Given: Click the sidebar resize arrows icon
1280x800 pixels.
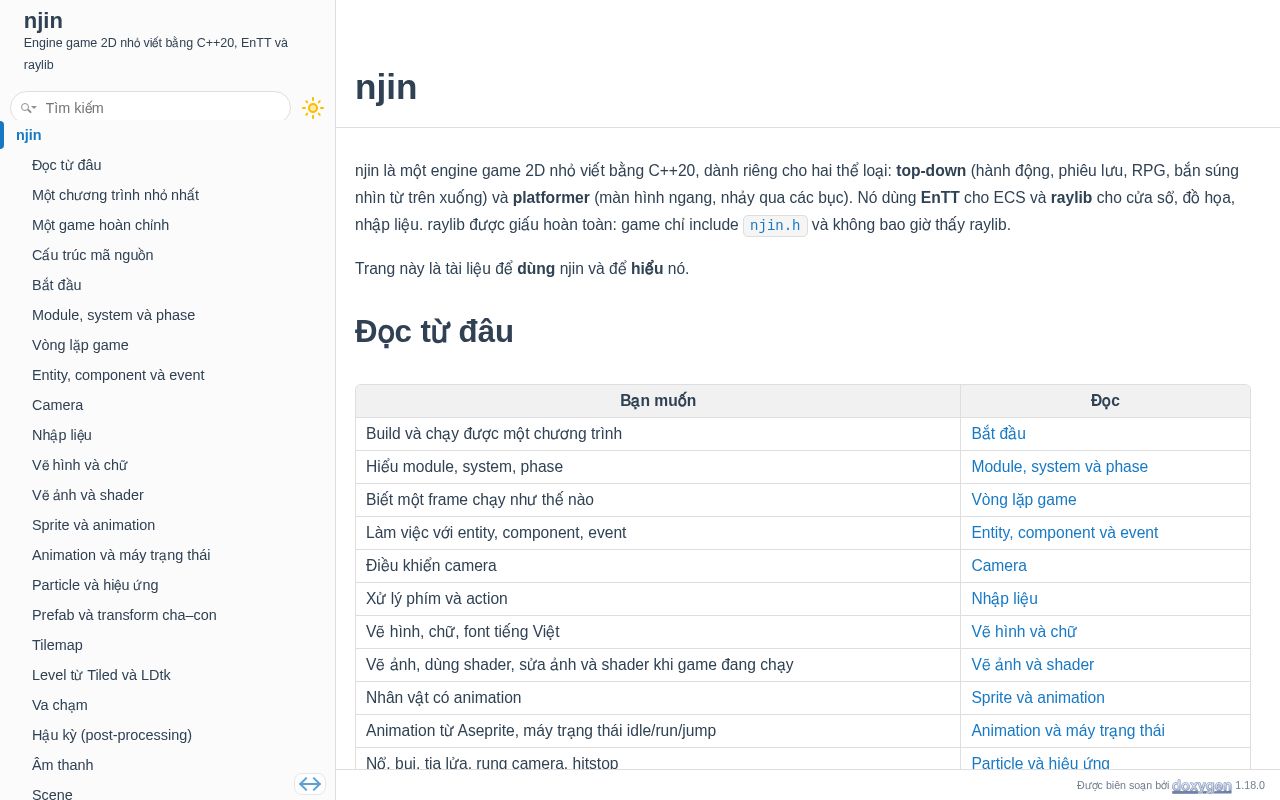Looking at the screenshot, I should pos(310,784).
